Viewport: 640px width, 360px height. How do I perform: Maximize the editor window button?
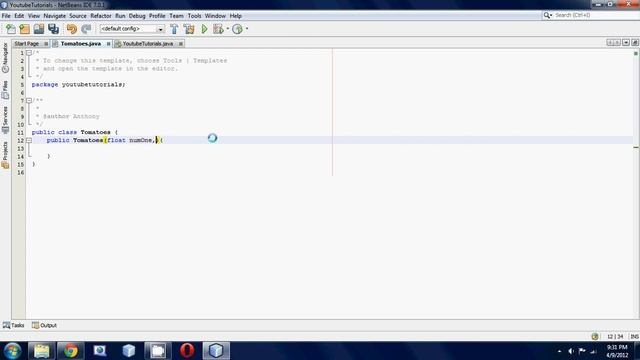coord(635,42)
